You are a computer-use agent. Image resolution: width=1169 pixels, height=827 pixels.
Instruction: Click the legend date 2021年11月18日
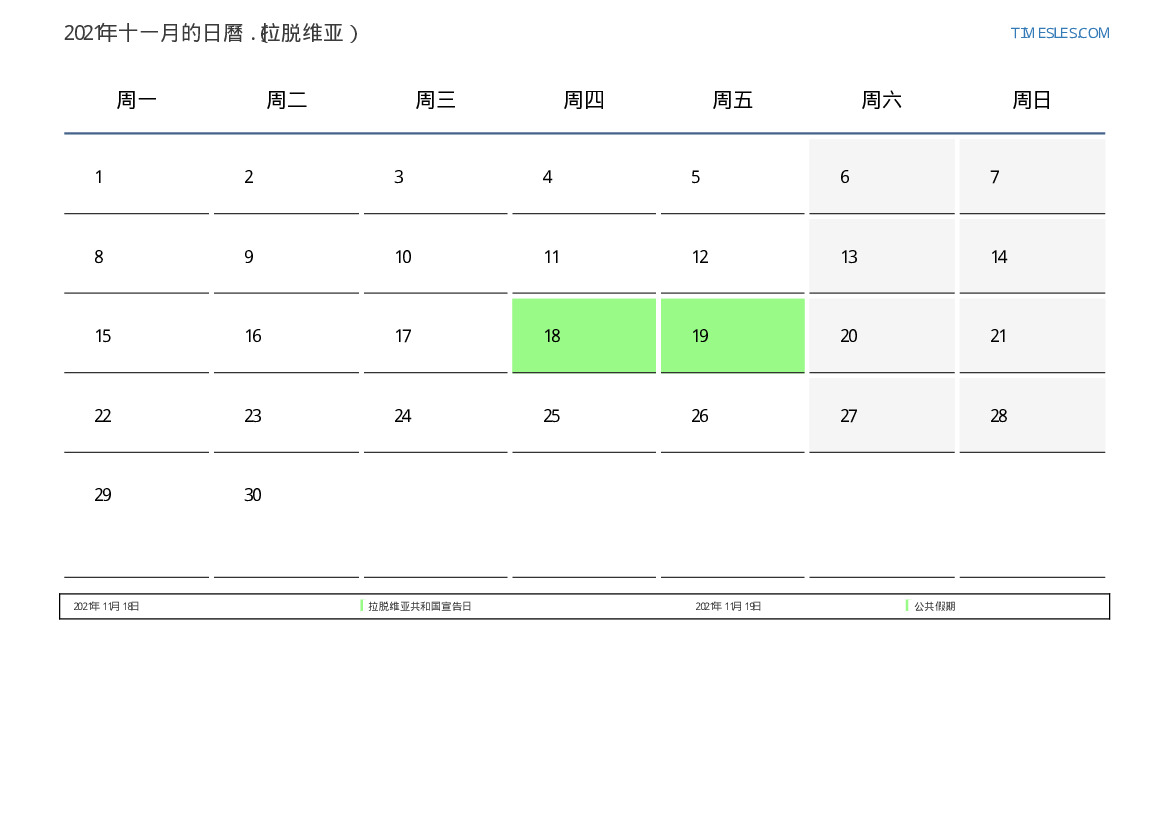106,606
